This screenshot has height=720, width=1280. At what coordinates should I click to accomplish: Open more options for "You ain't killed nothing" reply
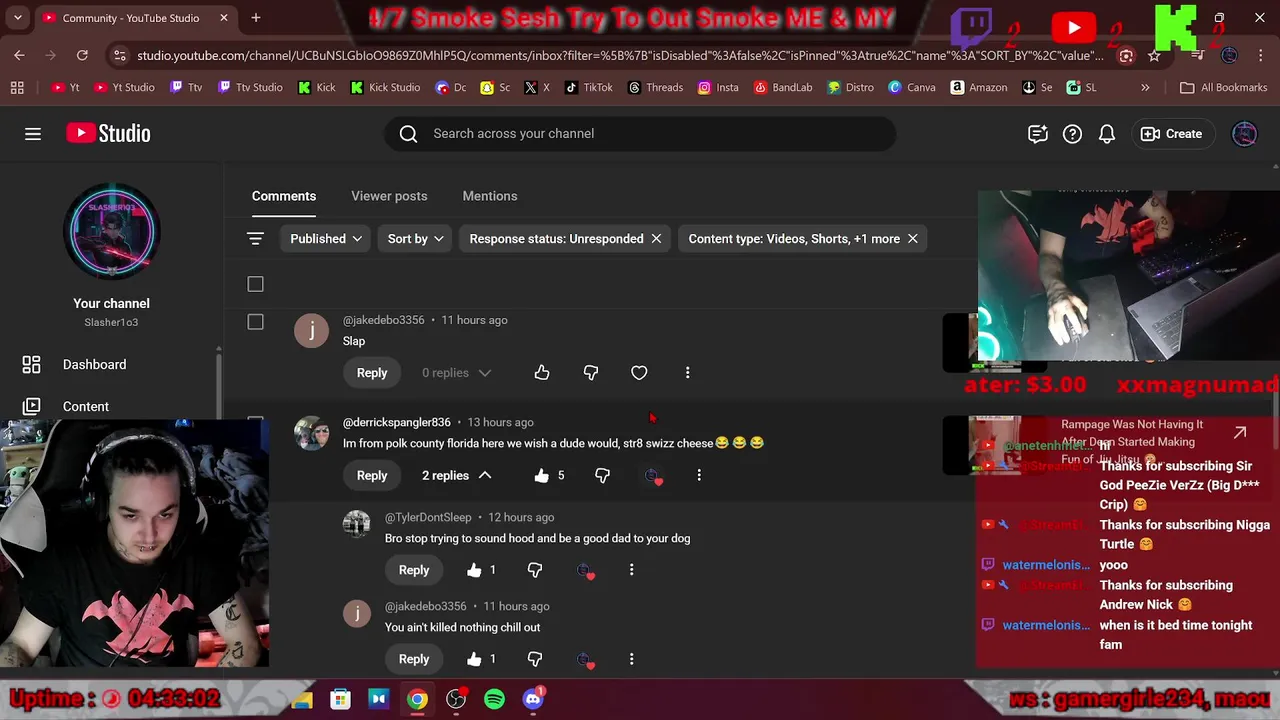click(x=631, y=659)
